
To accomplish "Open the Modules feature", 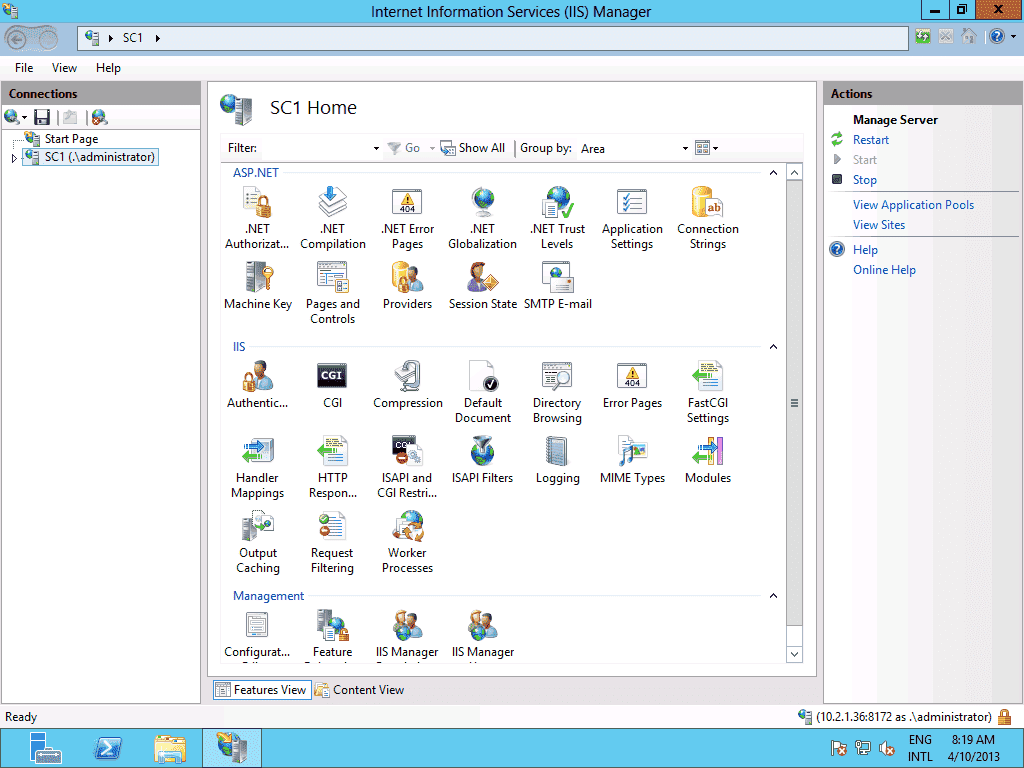I will [x=708, y=460].
